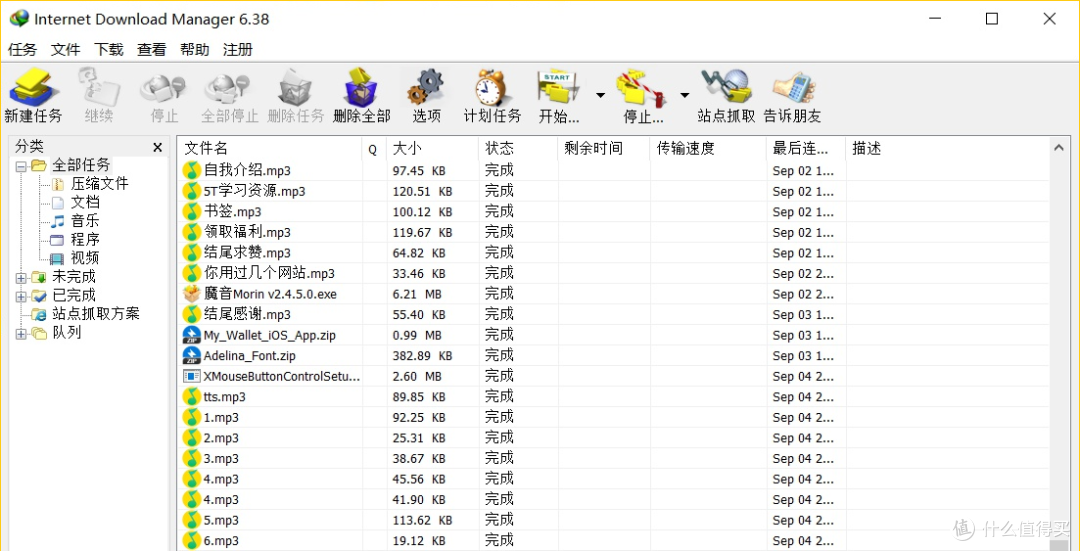Select 站点抓取方案 in the tree
Image resolution: width=1080 pixels, height=551 pixels.
point(96,314)
